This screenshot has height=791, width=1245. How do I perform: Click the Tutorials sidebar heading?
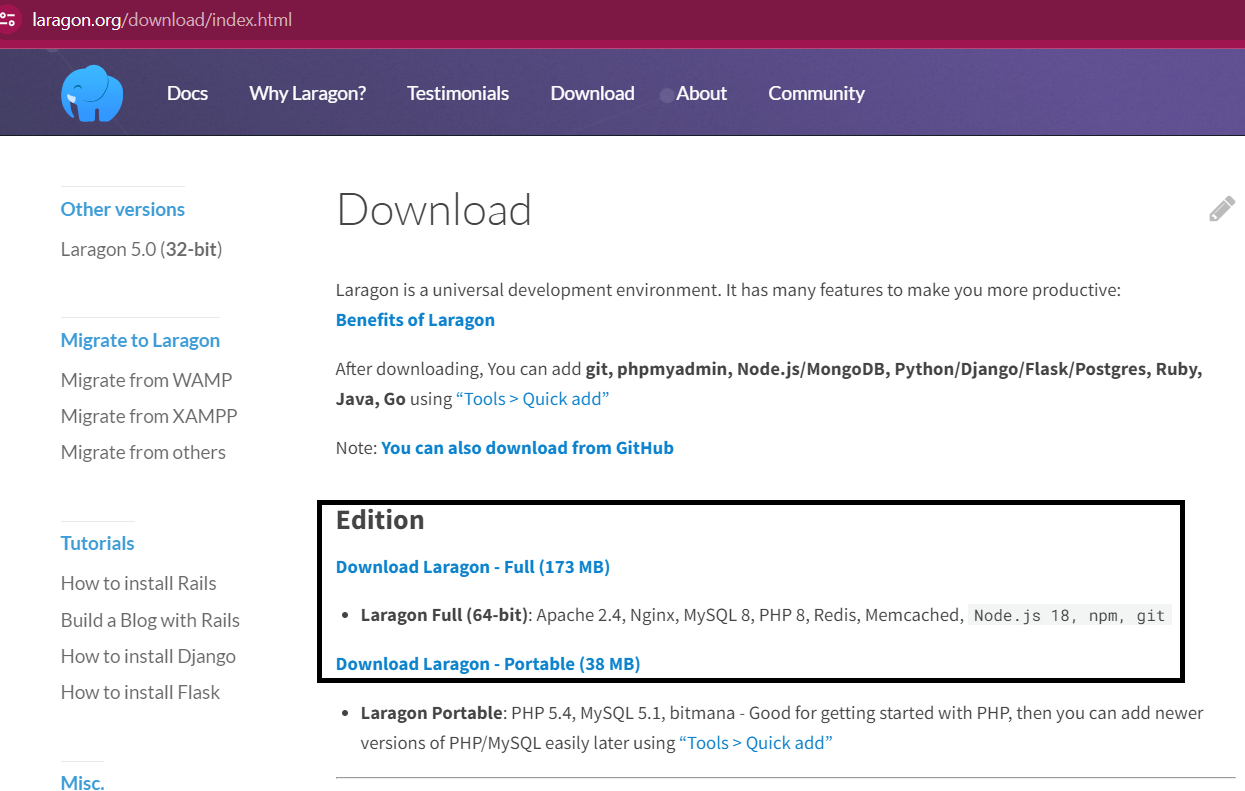(x=97, y=543)
